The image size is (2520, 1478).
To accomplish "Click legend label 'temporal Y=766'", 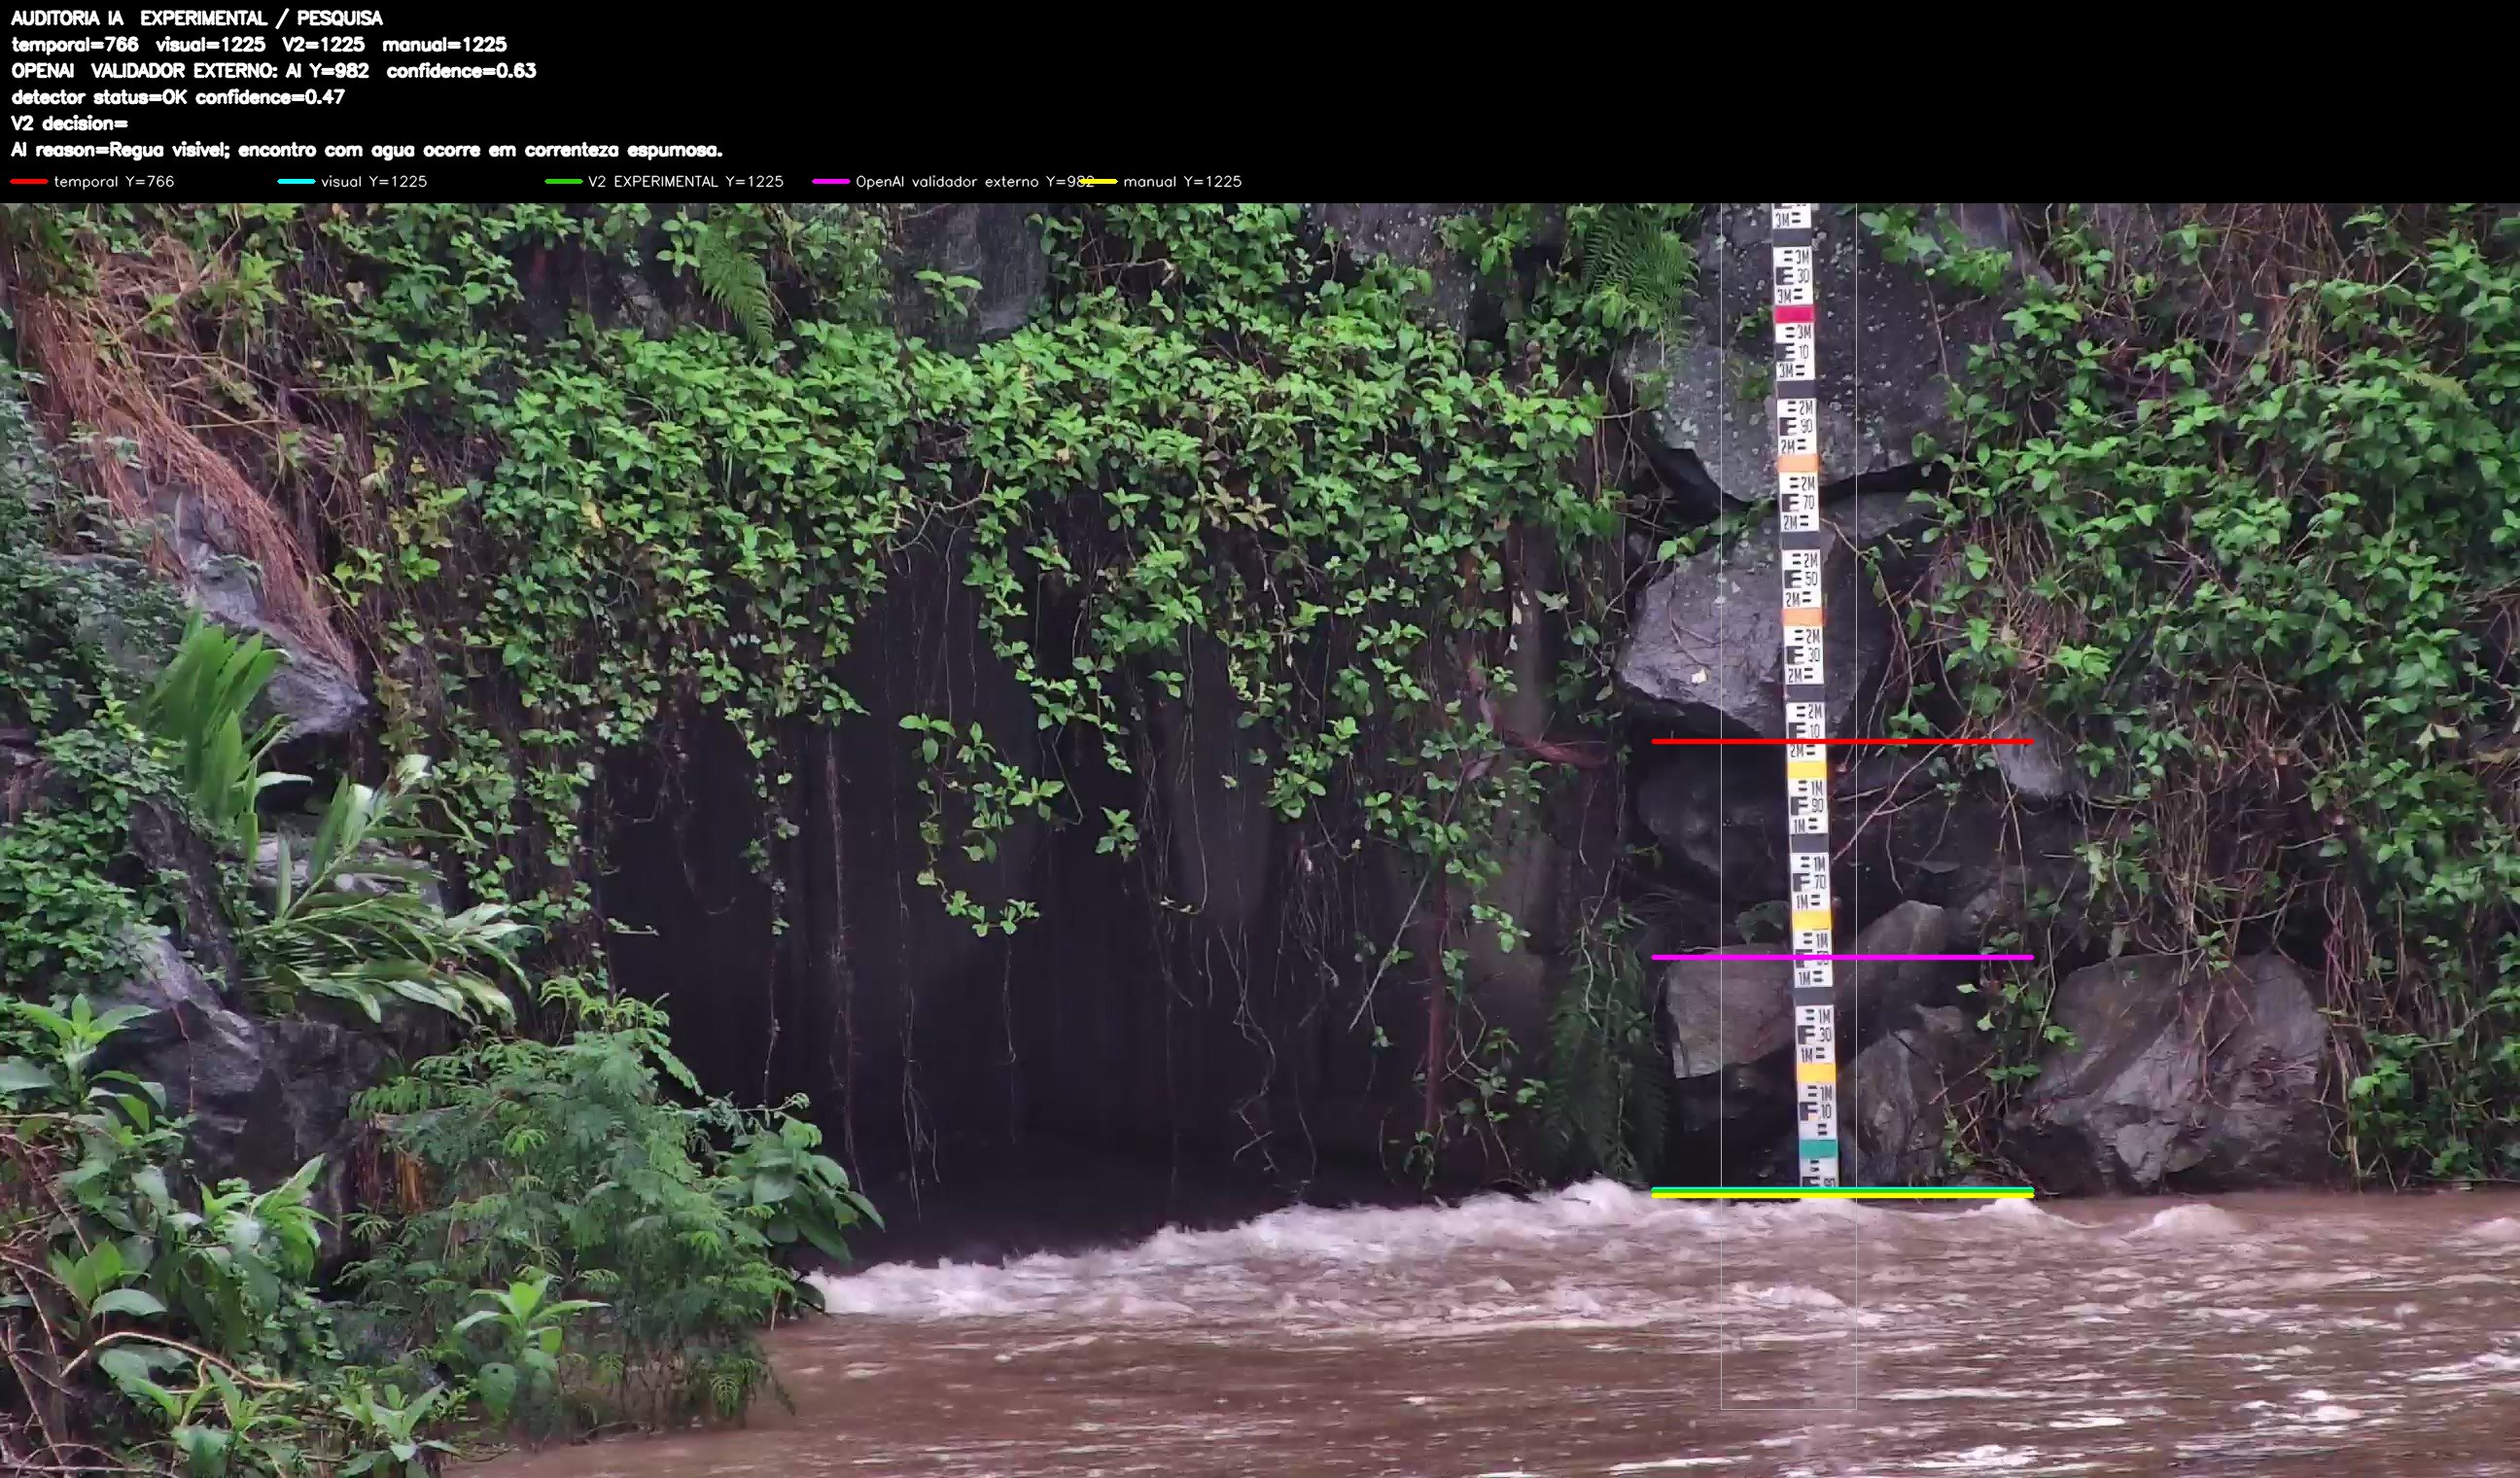I will [x=114, y=181].
